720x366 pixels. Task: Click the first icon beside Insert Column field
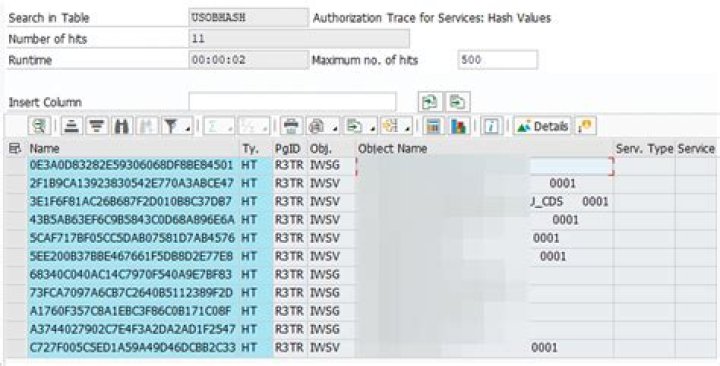click(x=430, y=102)
